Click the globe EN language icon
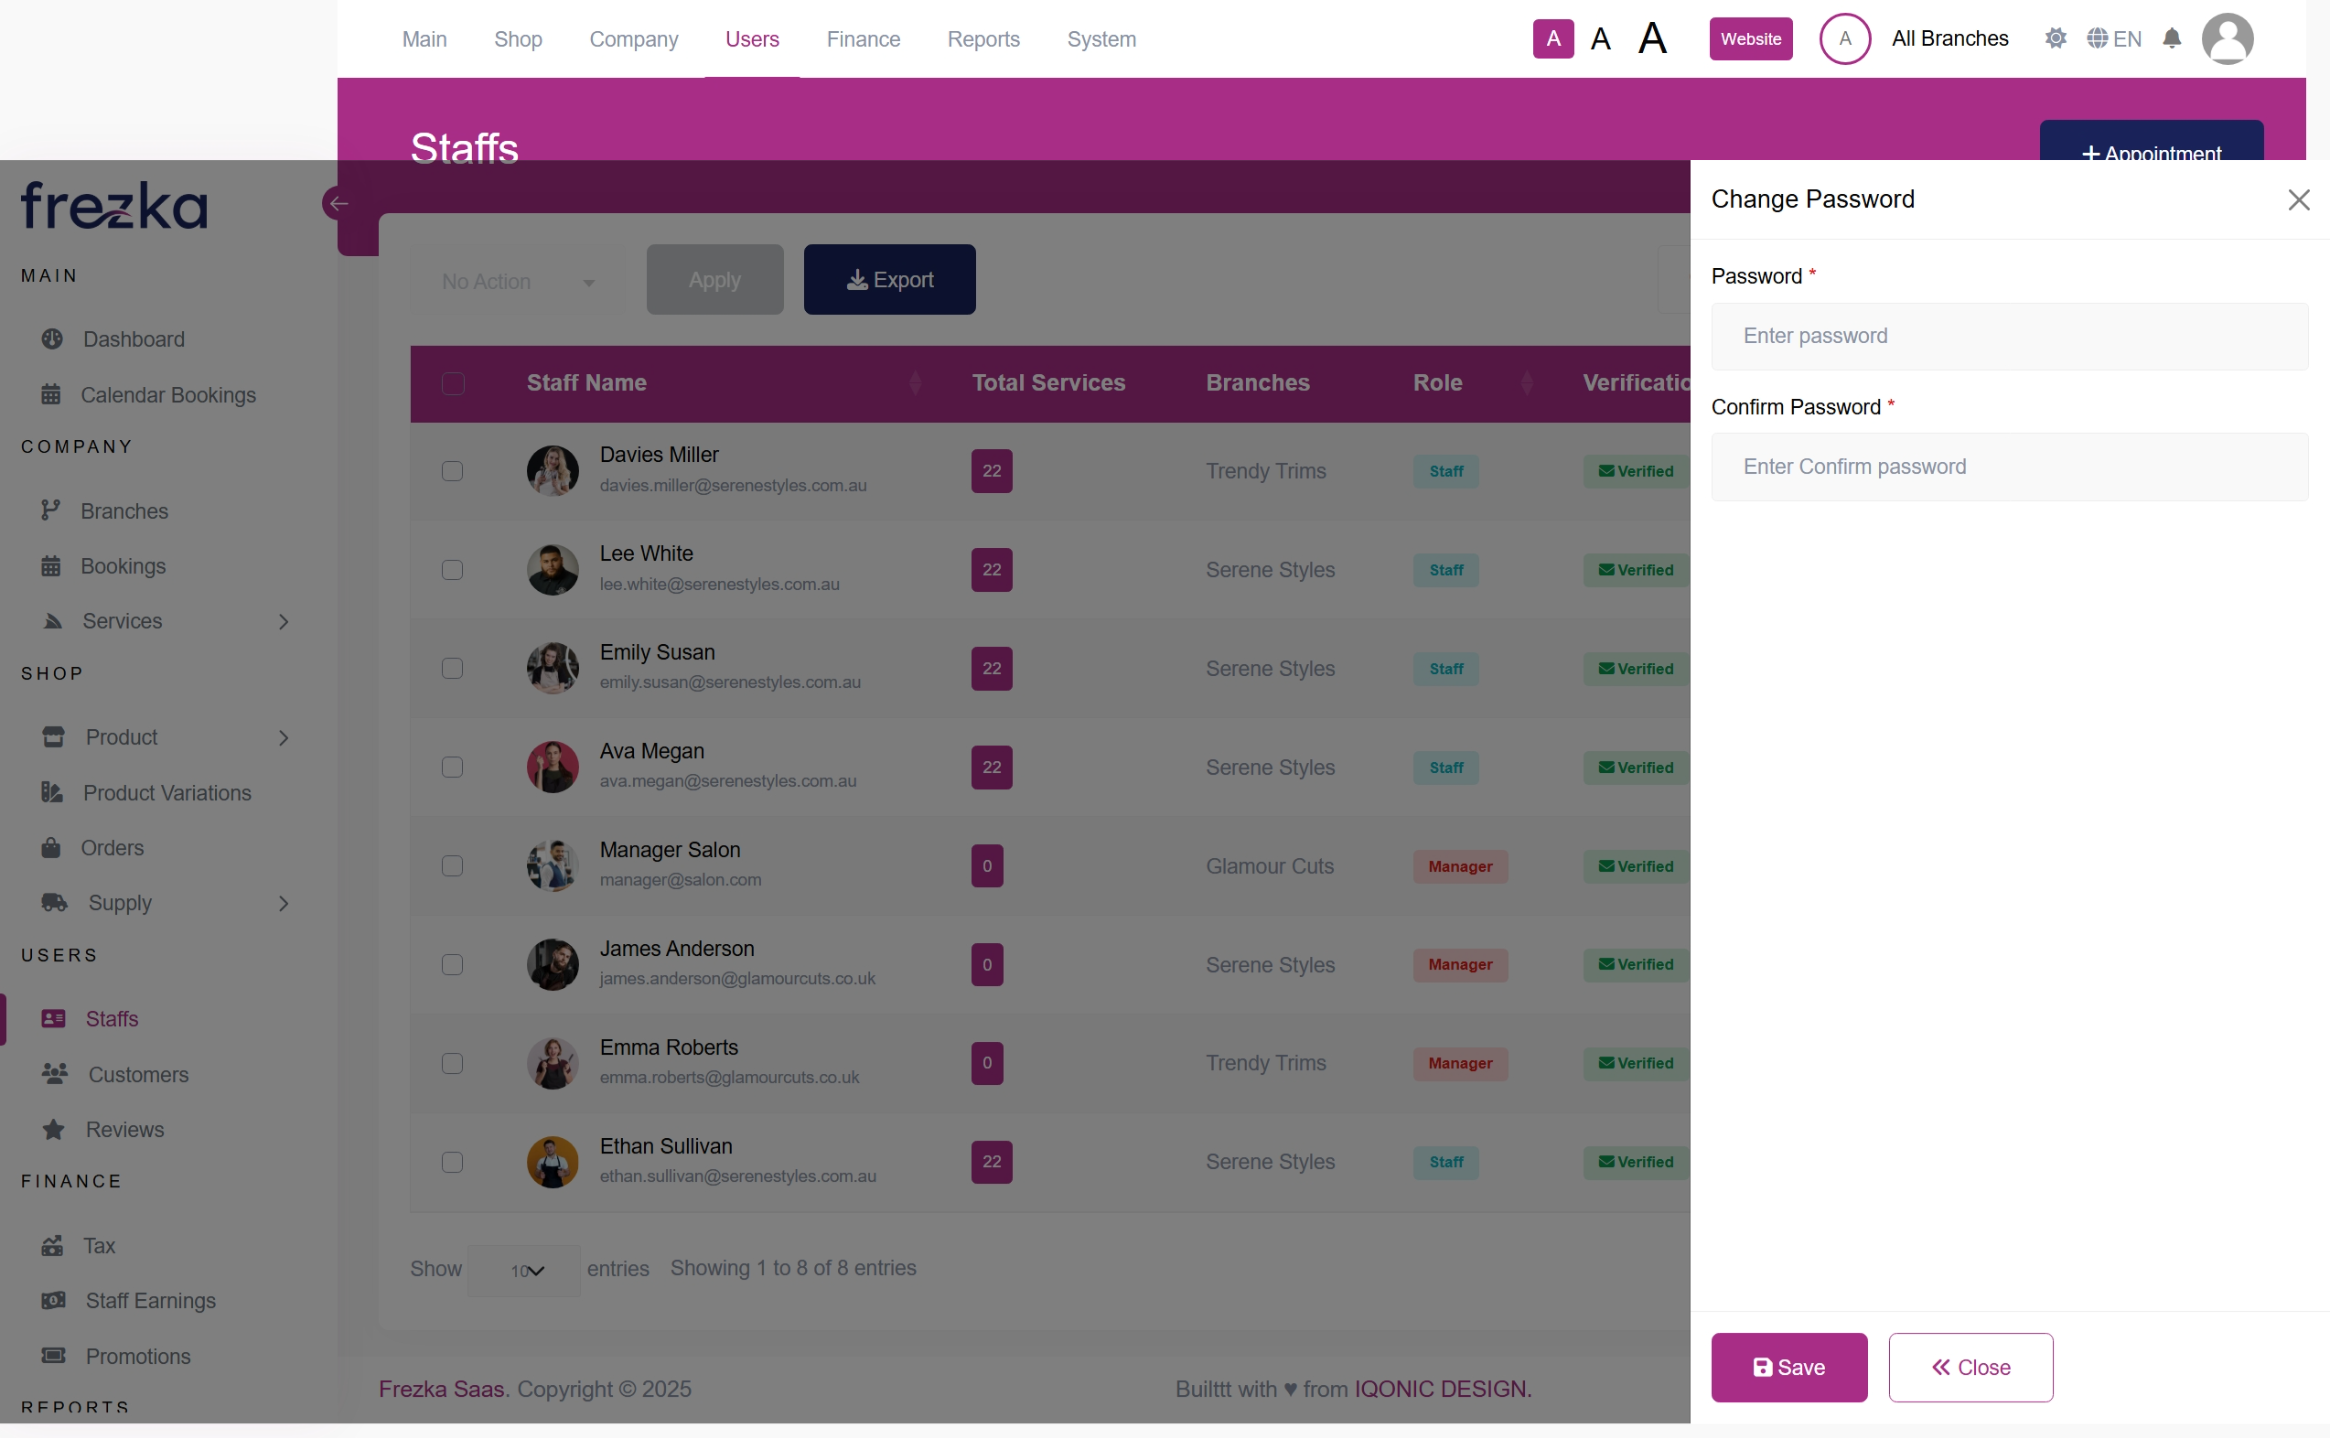The height and width of the screenshot is (1438, 2330). [2113, 39]
